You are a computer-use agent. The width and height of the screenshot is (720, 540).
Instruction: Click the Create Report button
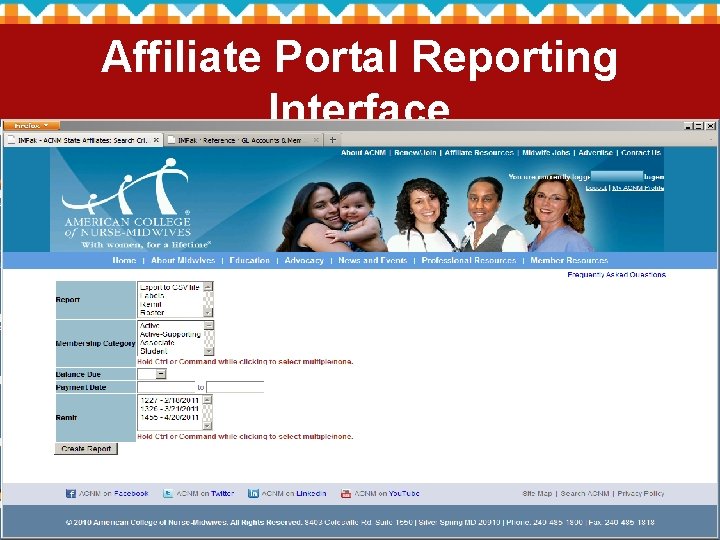pos(86,449)
